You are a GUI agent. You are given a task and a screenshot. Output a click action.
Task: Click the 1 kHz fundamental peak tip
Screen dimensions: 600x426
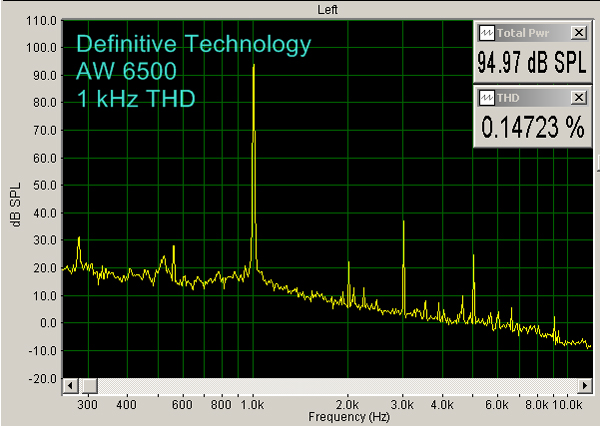pyautogui.click(x=254, y=66)
